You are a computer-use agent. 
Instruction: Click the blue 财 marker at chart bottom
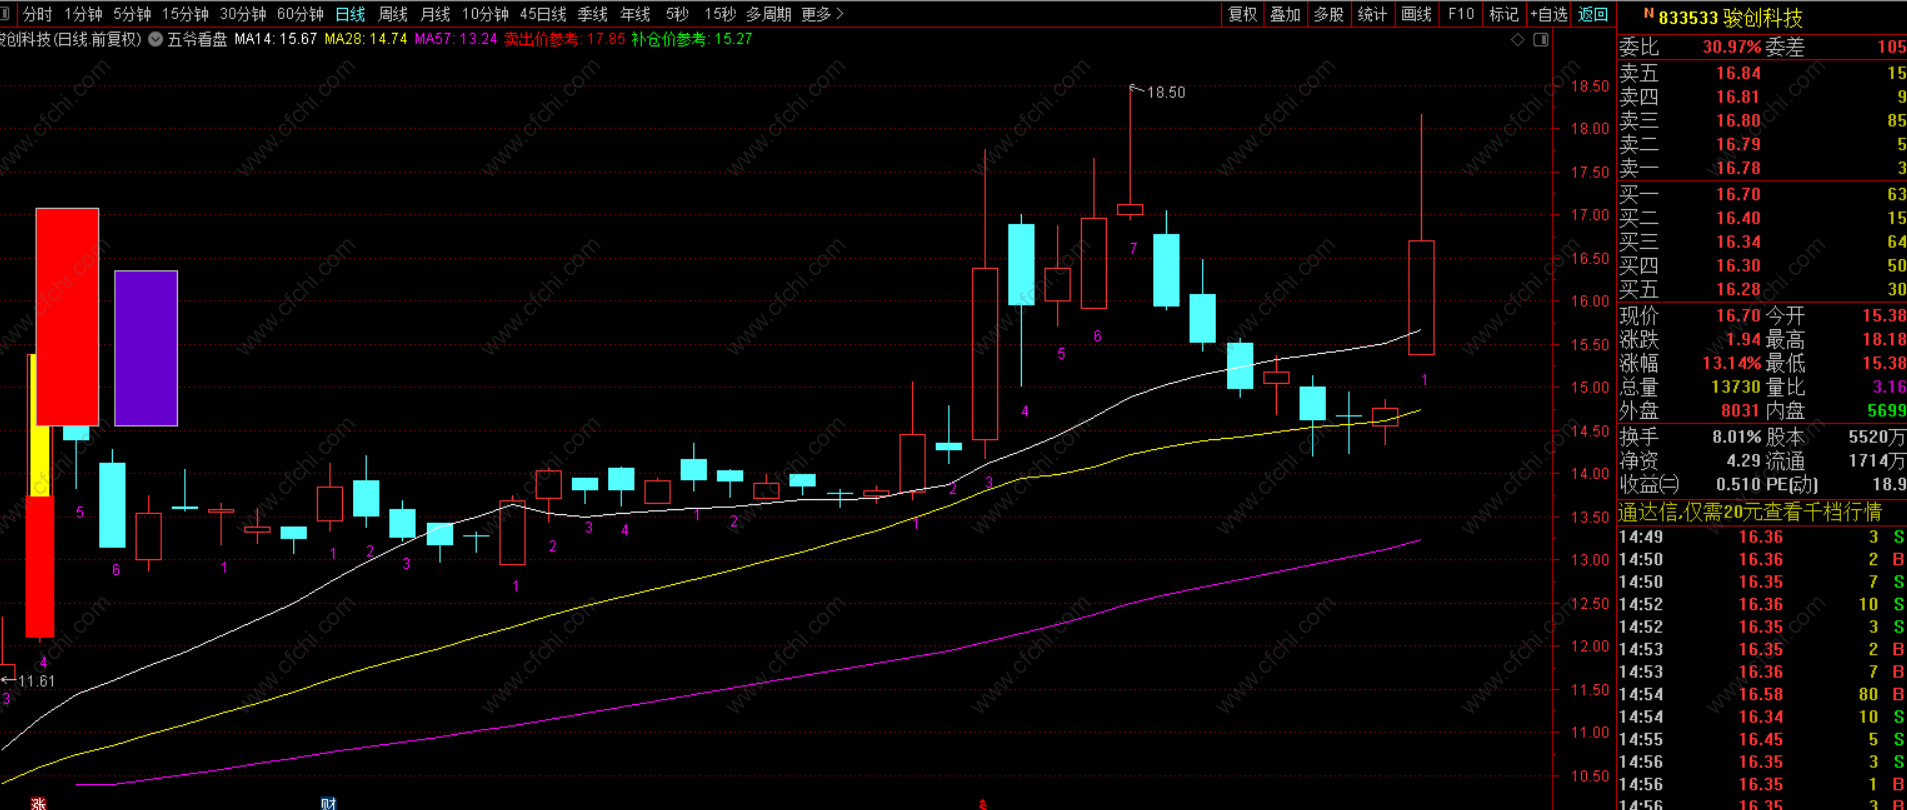coord(328,803)
